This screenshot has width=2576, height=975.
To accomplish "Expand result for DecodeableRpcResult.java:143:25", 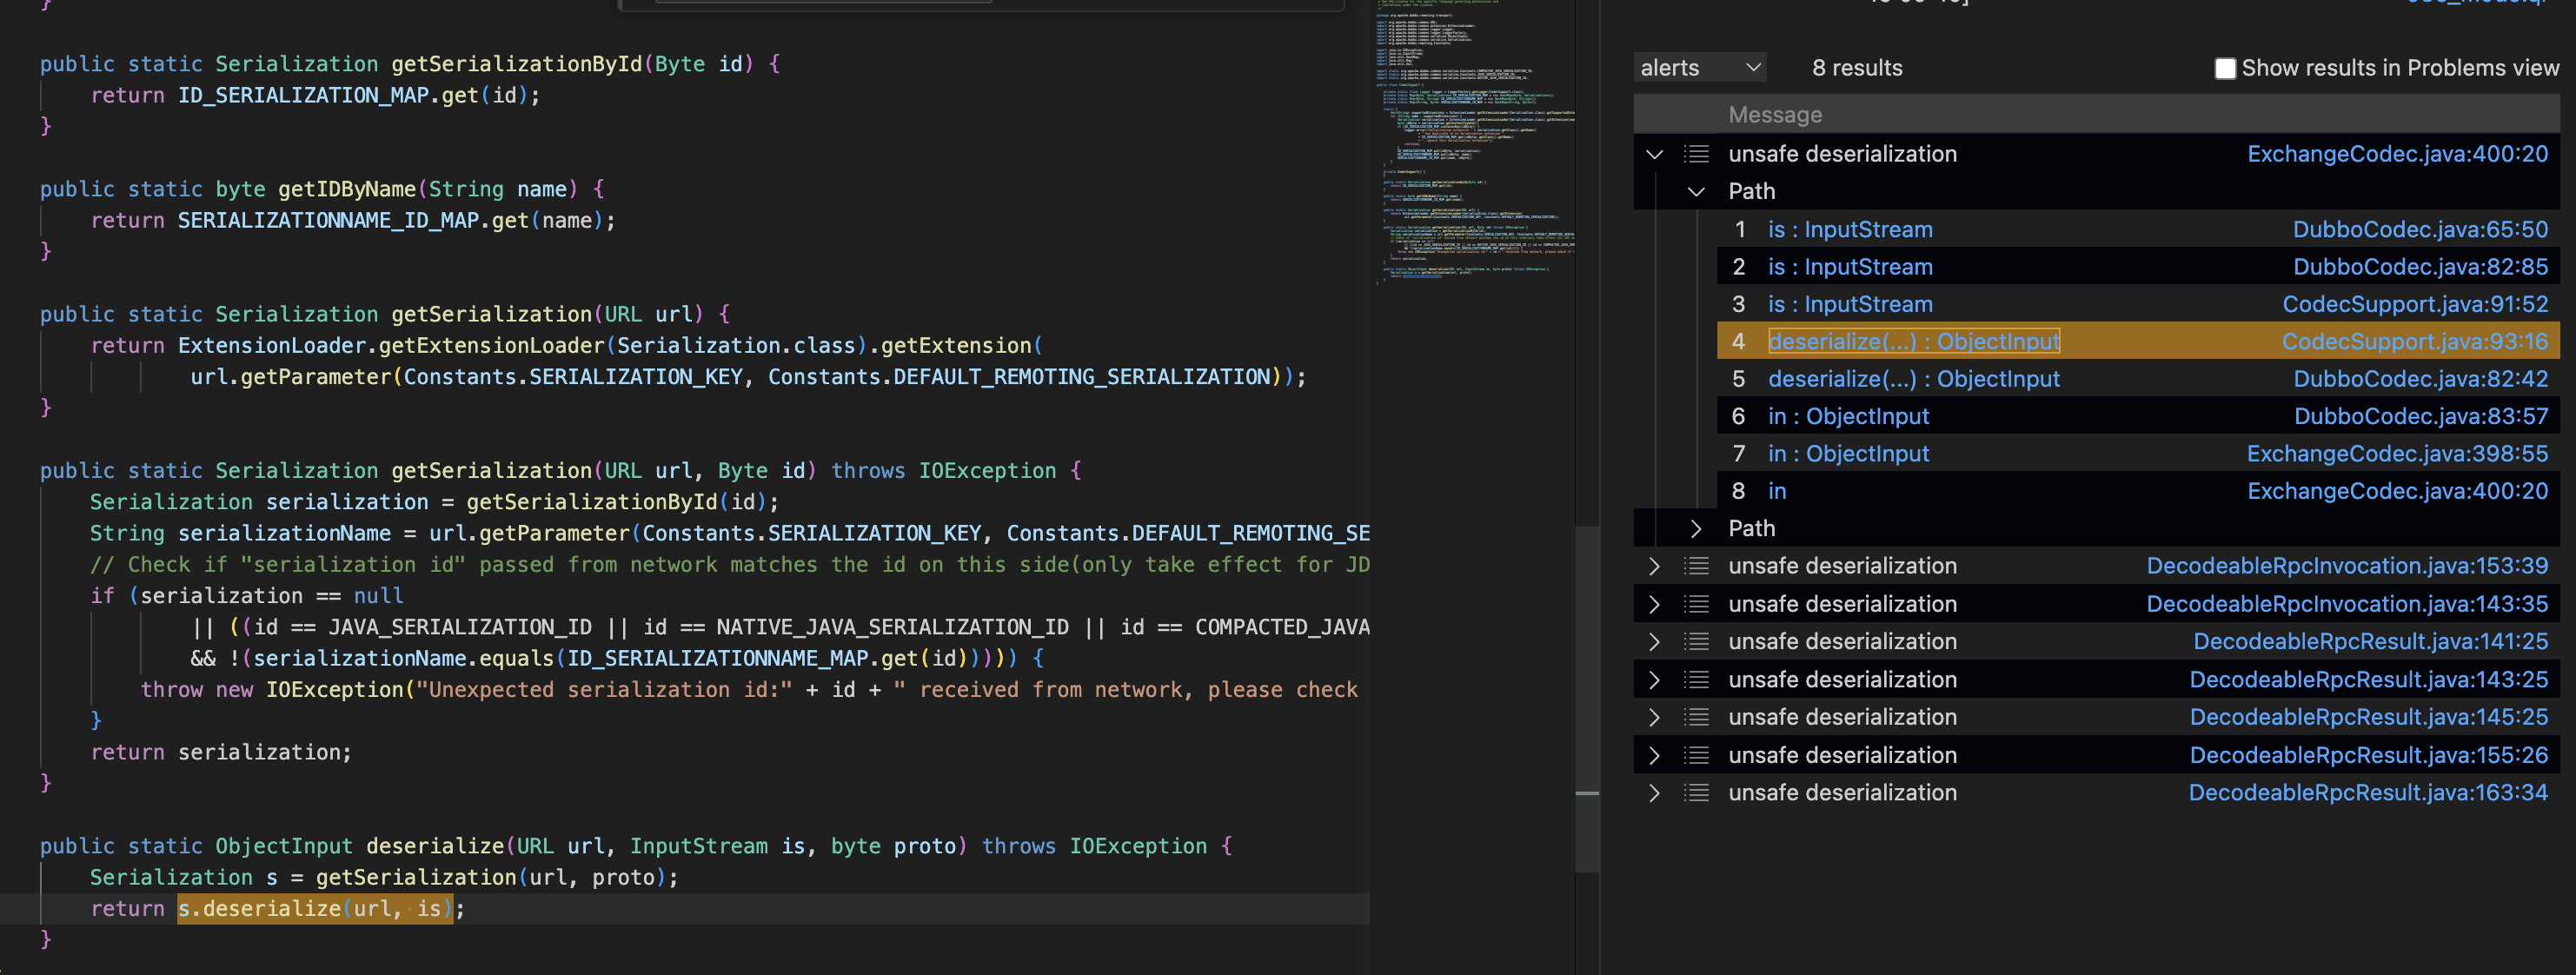I will [x=1654, y=680].
